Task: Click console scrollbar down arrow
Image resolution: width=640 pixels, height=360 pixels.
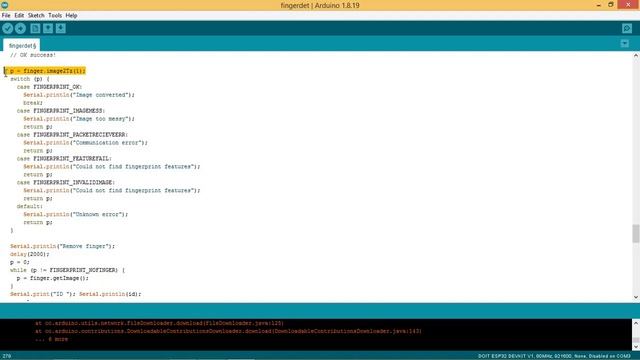Action: tap(636, 347)
